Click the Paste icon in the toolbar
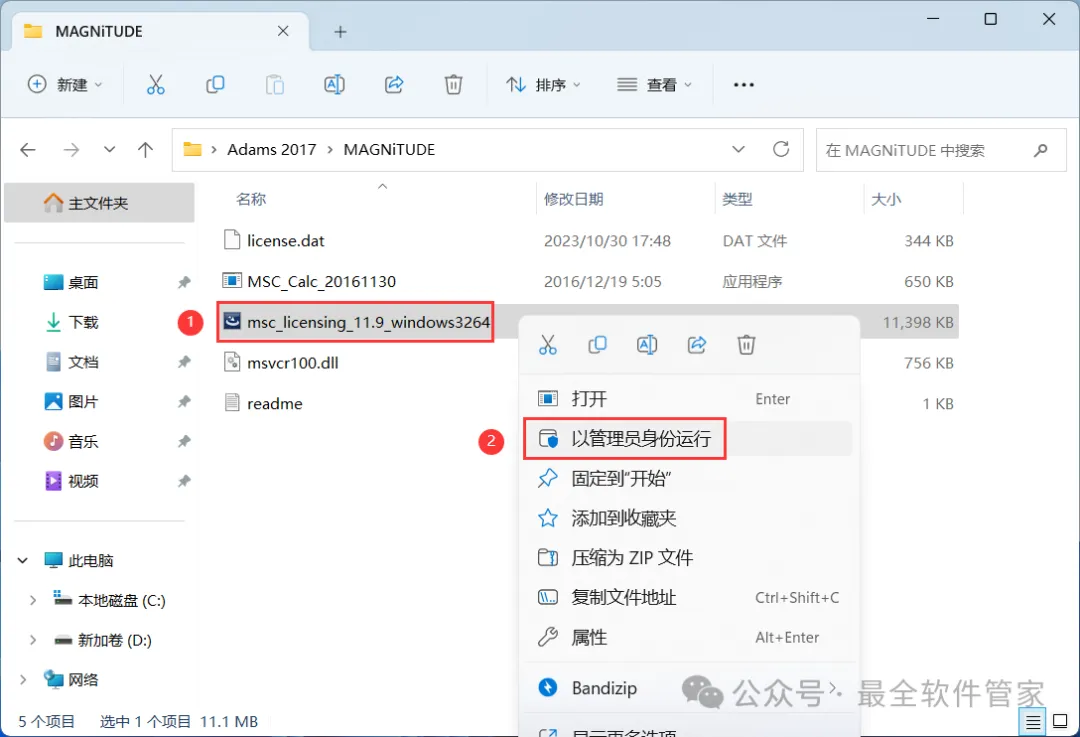 (x=275, y=85)
